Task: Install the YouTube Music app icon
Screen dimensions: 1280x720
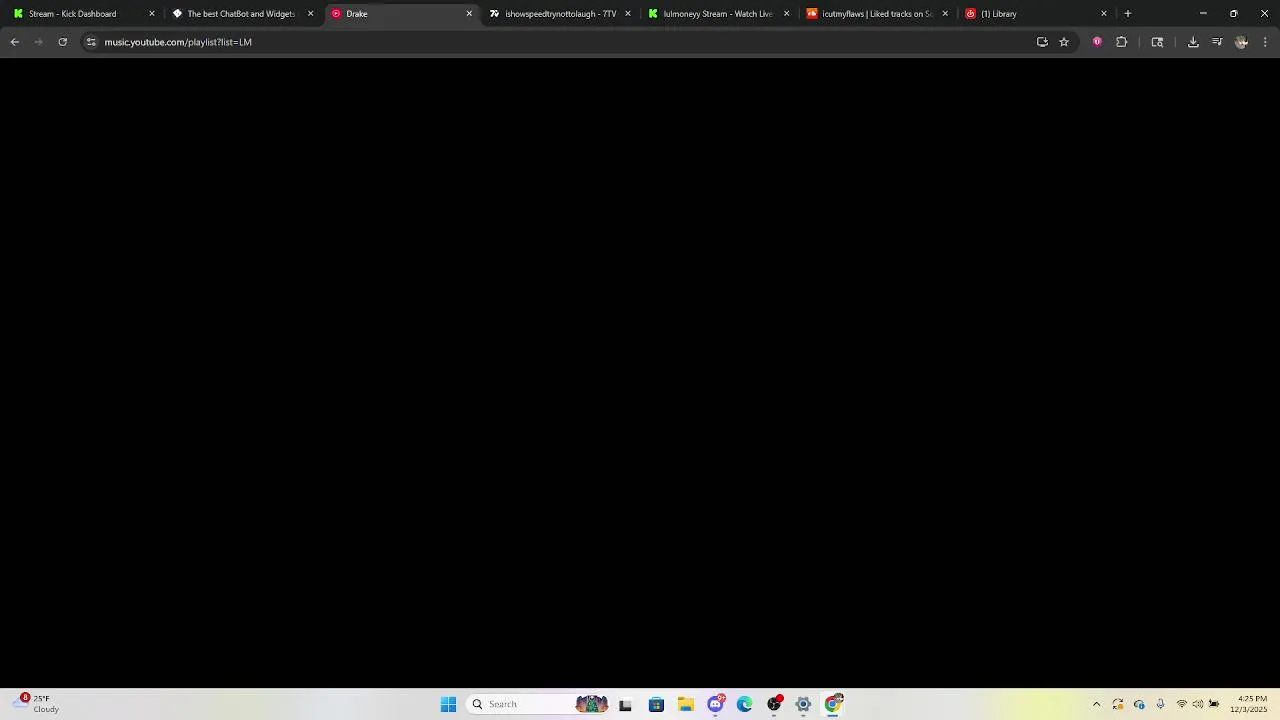Action: click(x=1042, y=42)
